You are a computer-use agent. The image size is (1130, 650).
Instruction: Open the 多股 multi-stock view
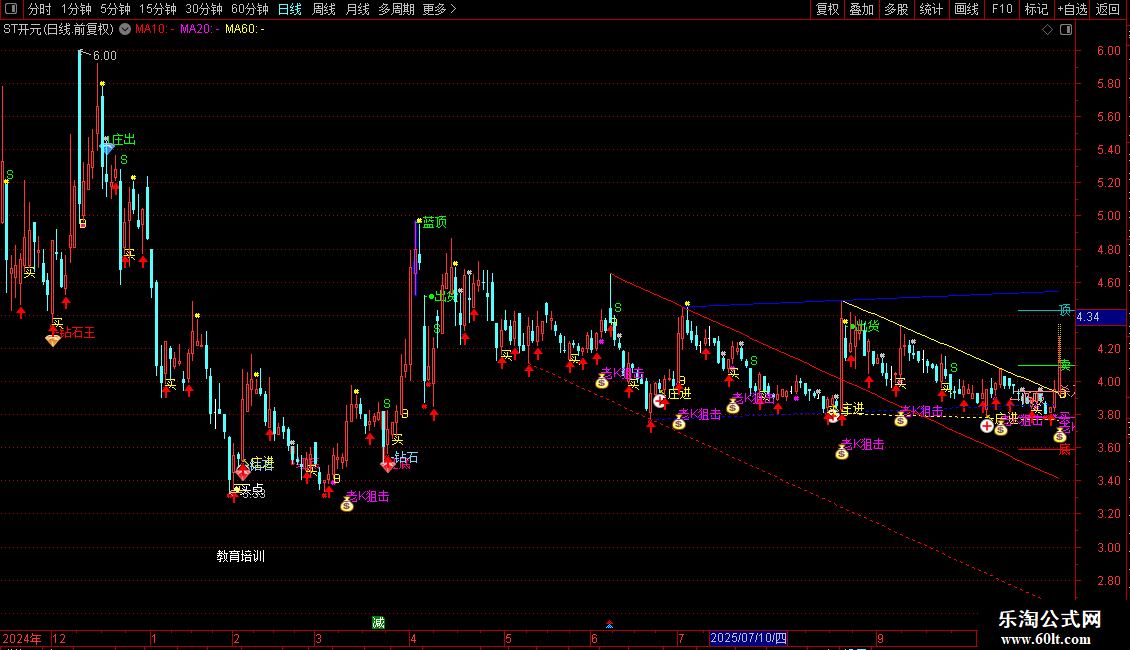(897, 9)
